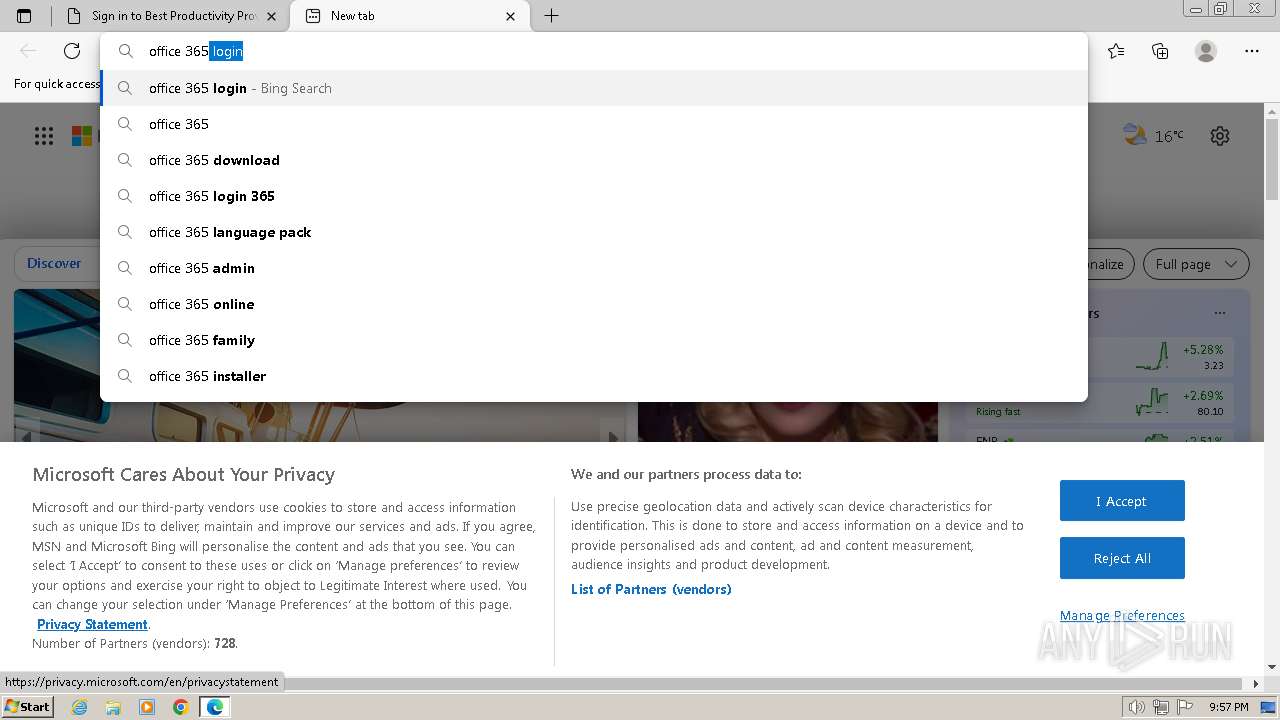The width and height of the screenshot is (1280, 720).
Task: Open the Action Center flag tray icon
Action: coord(1184,707)
